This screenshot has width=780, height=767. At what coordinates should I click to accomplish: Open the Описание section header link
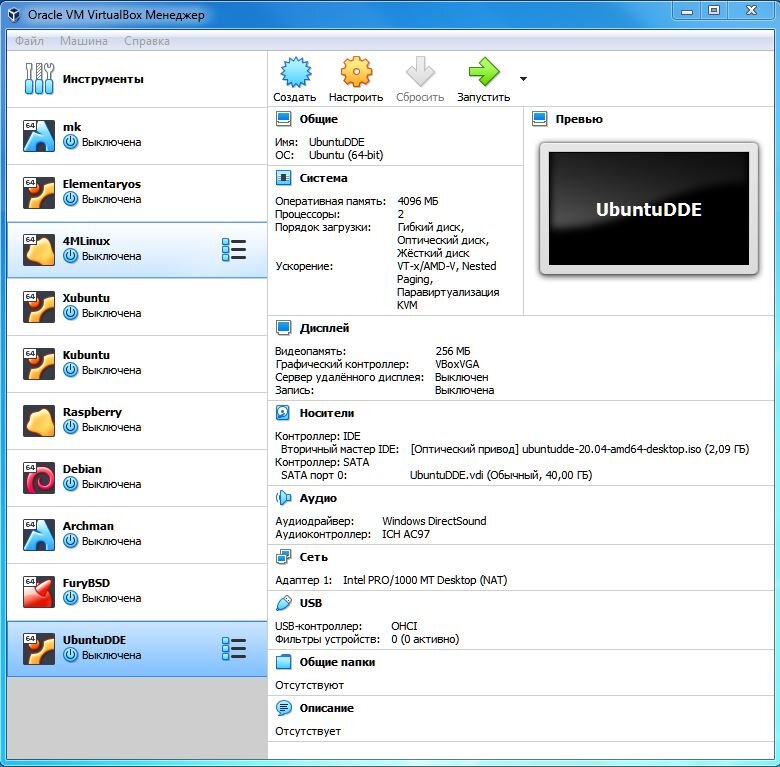point(326,708)
